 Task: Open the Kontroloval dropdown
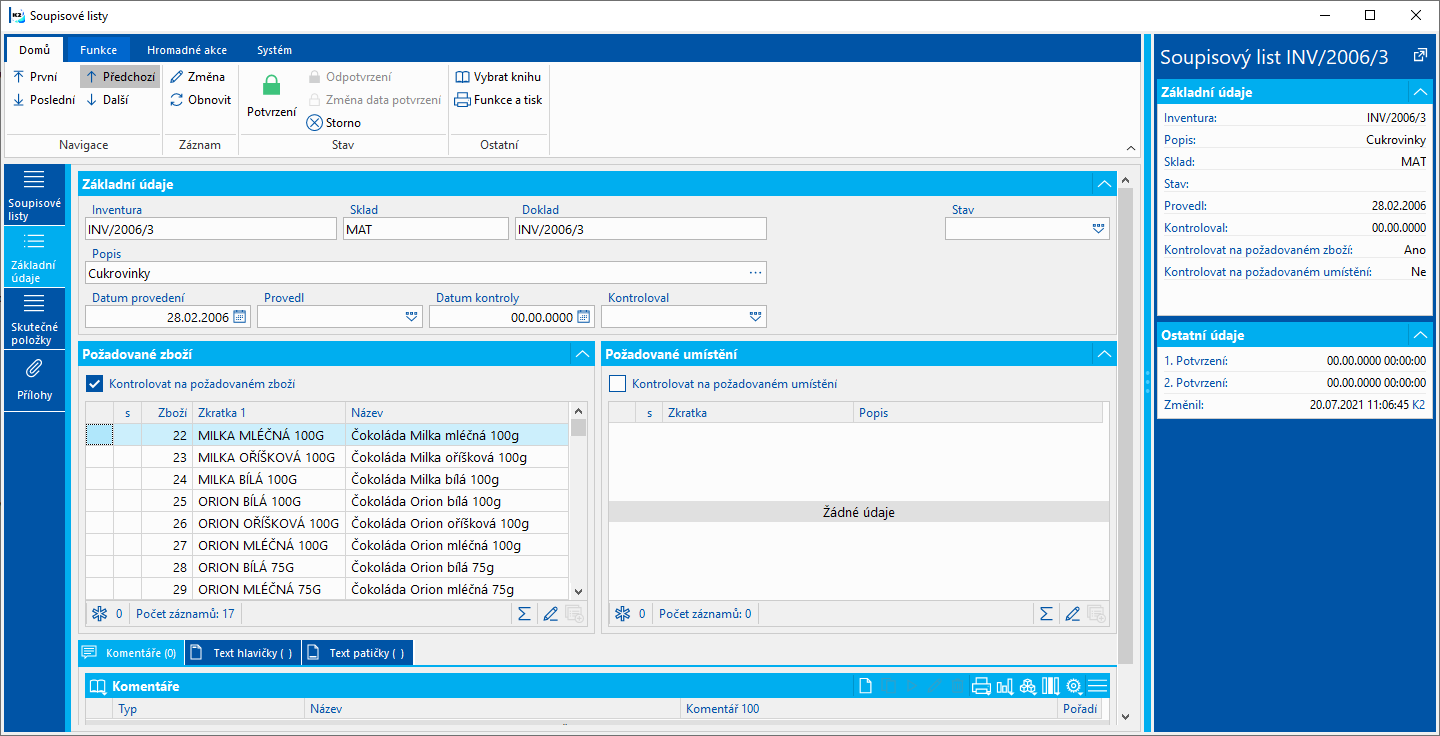pos(756,317)
